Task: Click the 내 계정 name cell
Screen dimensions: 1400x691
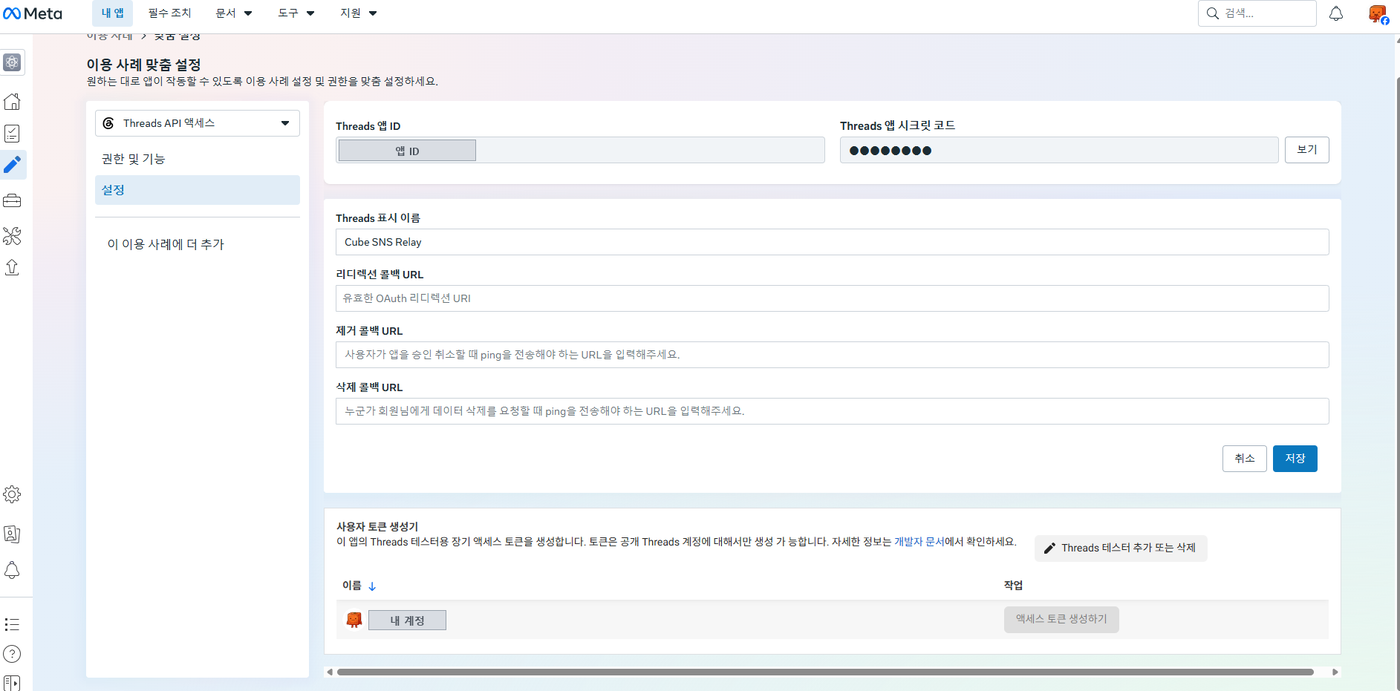Action: [x=407, y=620]
